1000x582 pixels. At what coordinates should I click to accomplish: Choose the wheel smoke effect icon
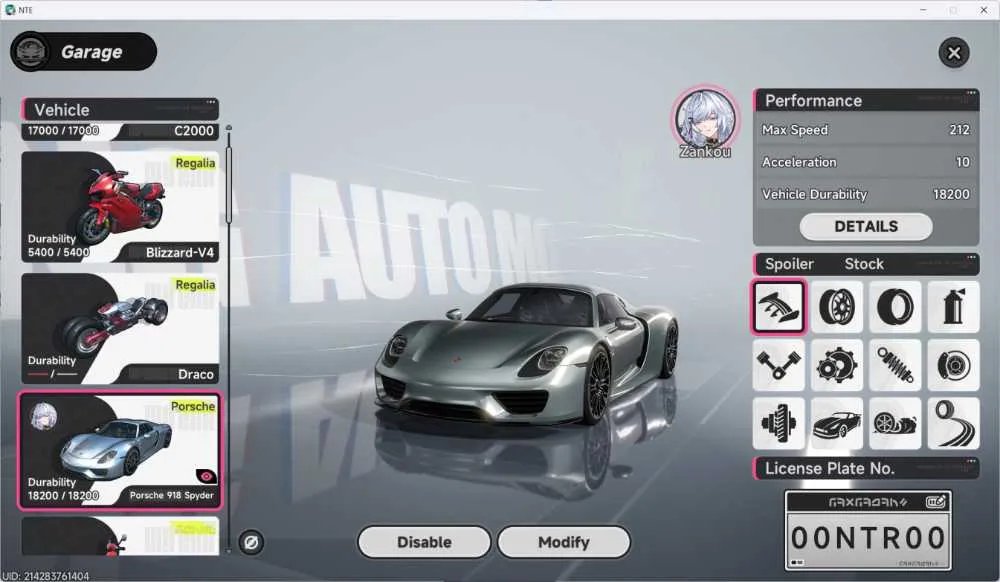pos(895,423)
